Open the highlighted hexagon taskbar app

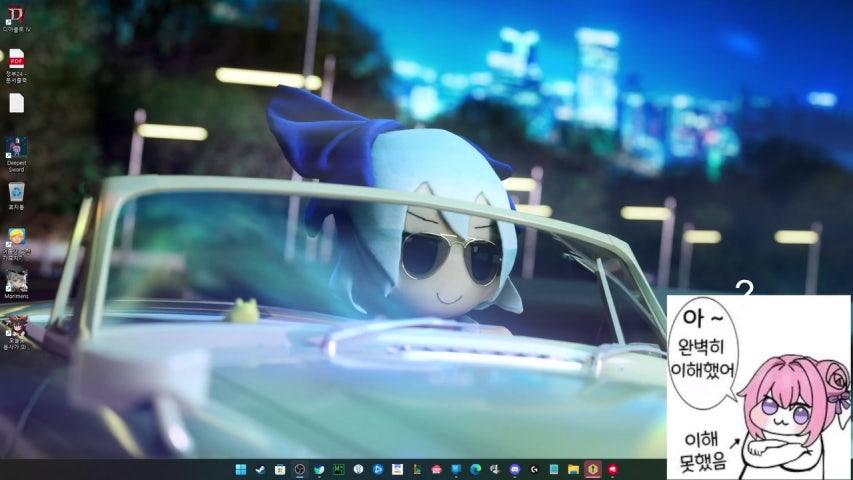pos(592,469)
